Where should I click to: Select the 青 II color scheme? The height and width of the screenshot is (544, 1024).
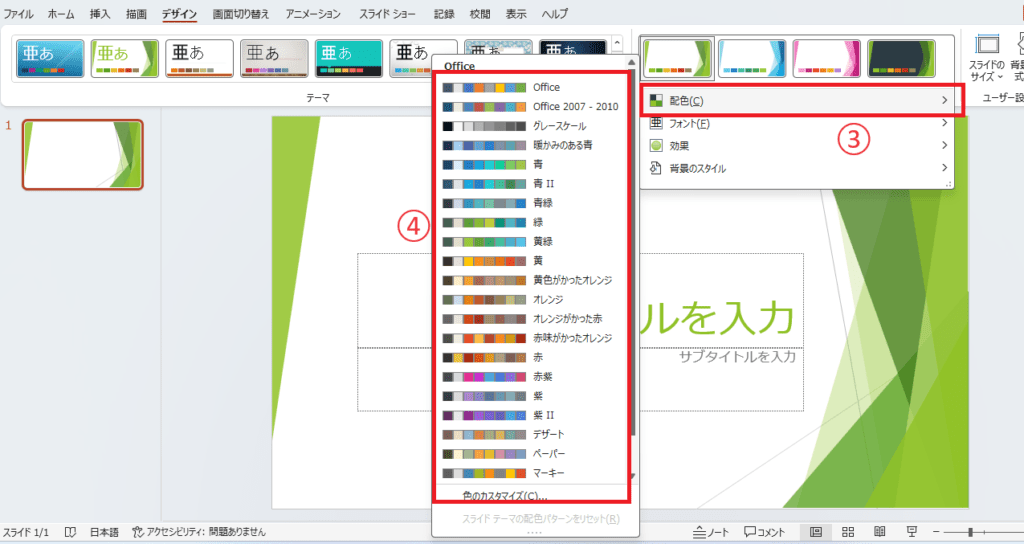532,184
